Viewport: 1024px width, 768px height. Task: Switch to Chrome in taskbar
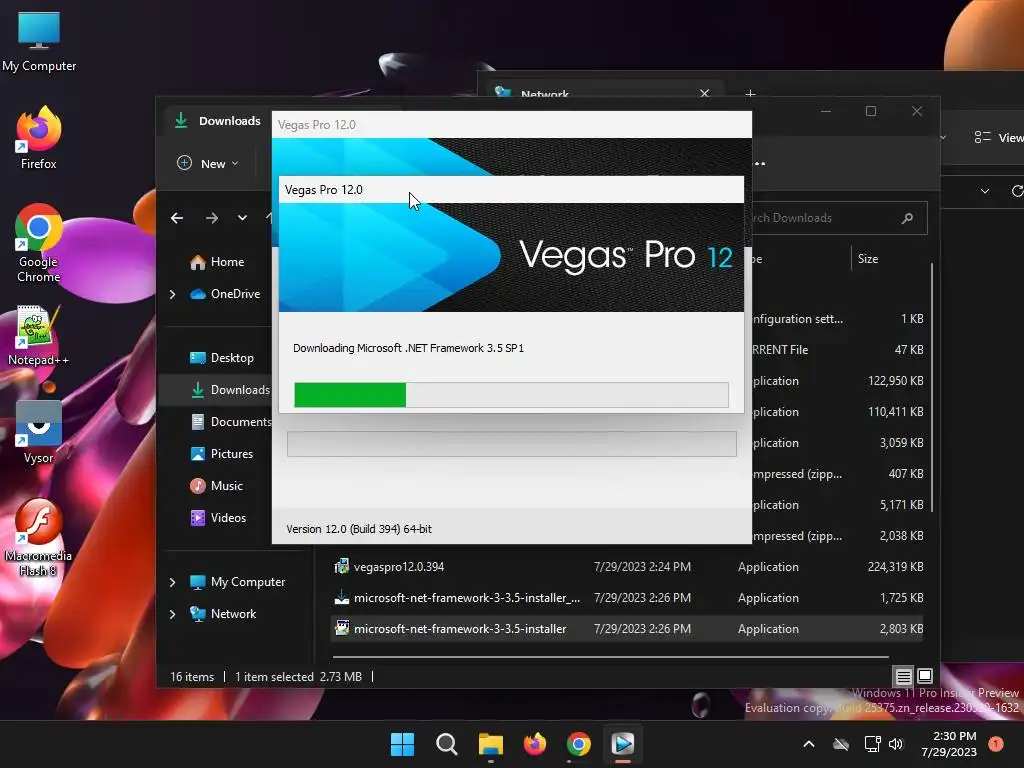point(579,744)
